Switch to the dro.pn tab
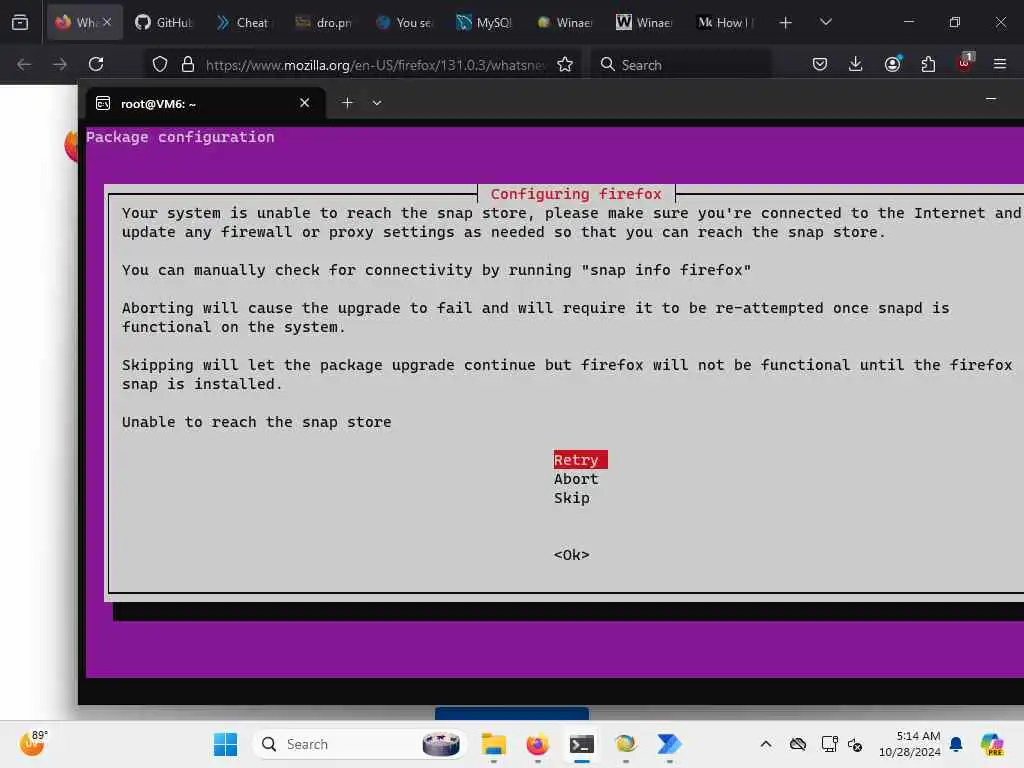 (323, 22)
